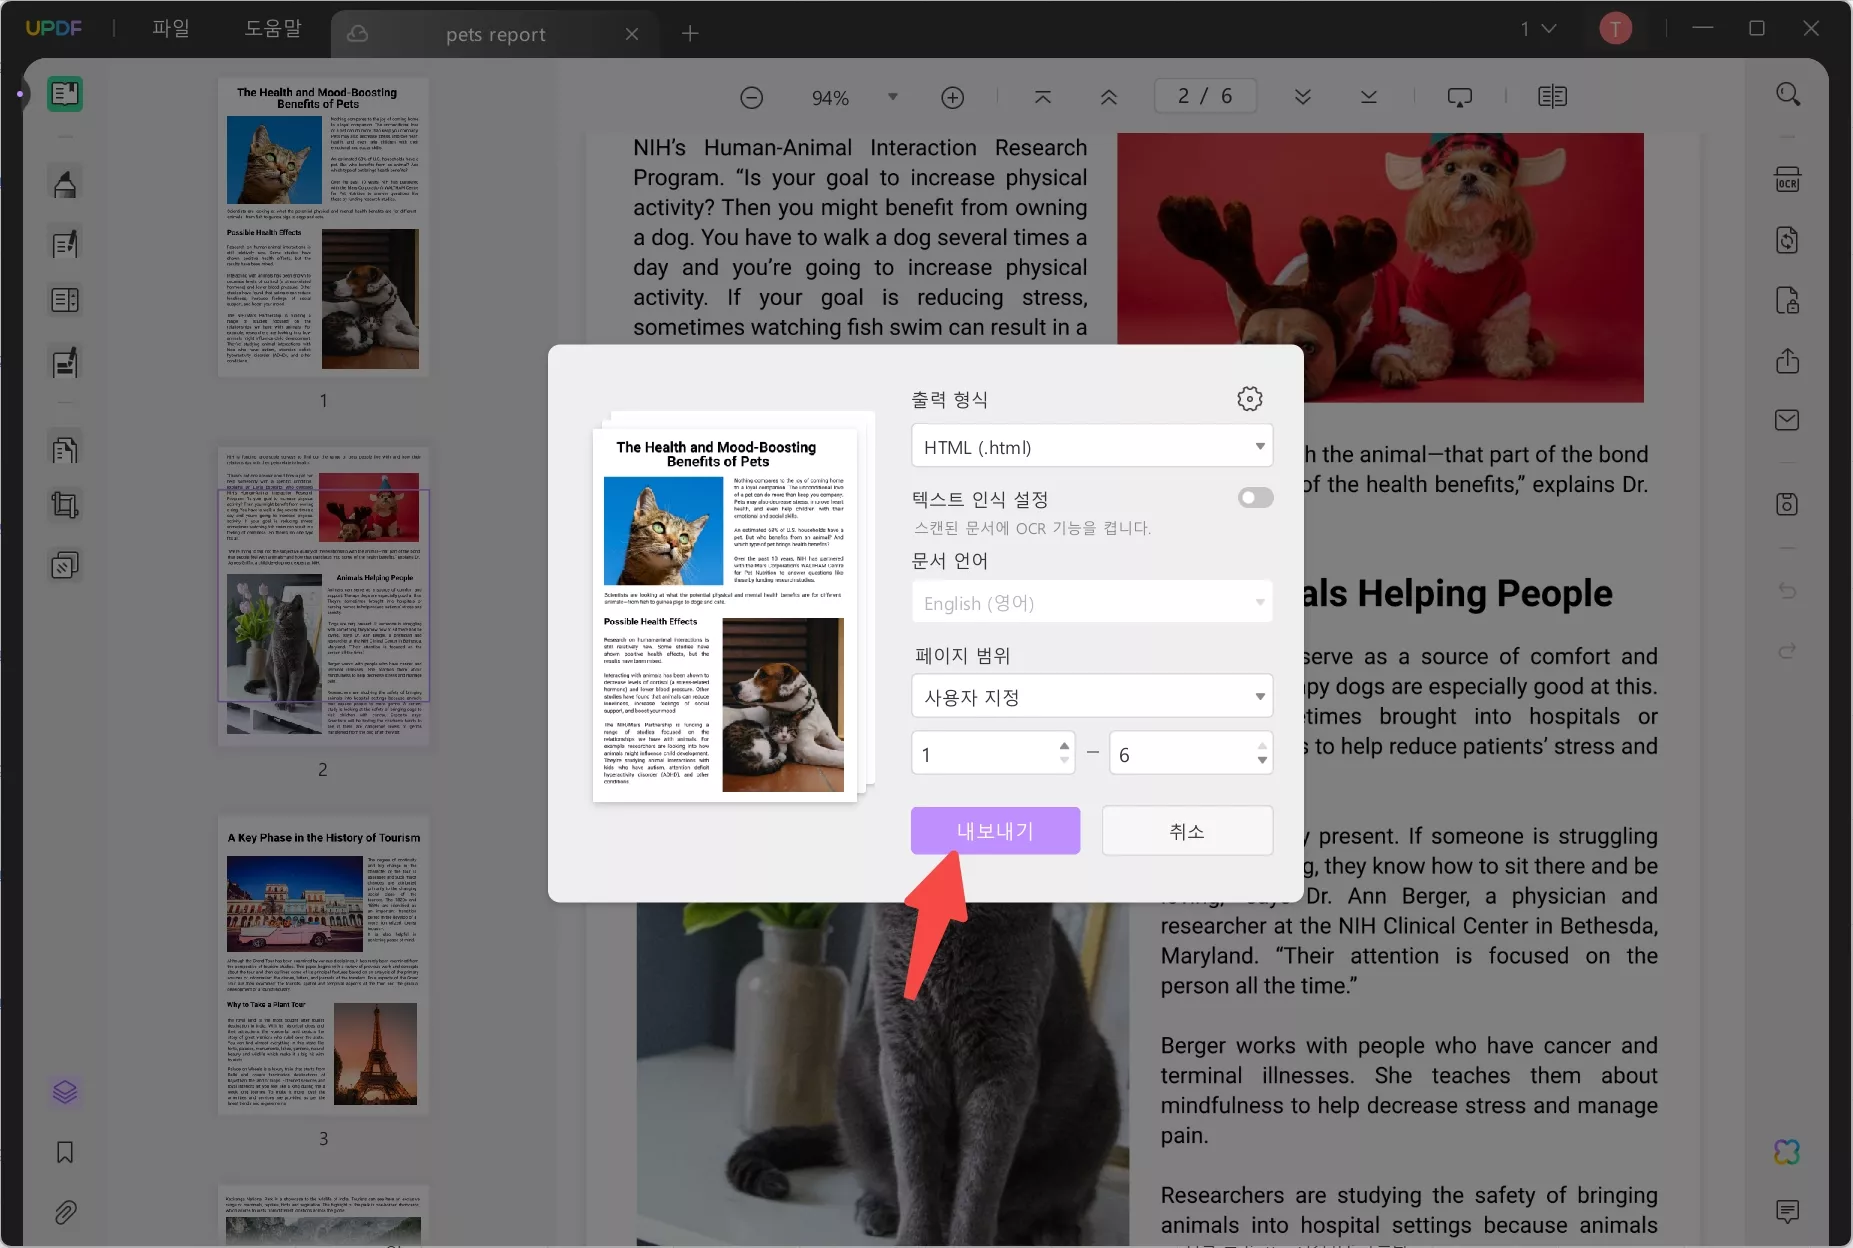The width and height of the screenshot is (1853, 1248).
Task: Open the Layers panel icon
Action: point(65,1091)
